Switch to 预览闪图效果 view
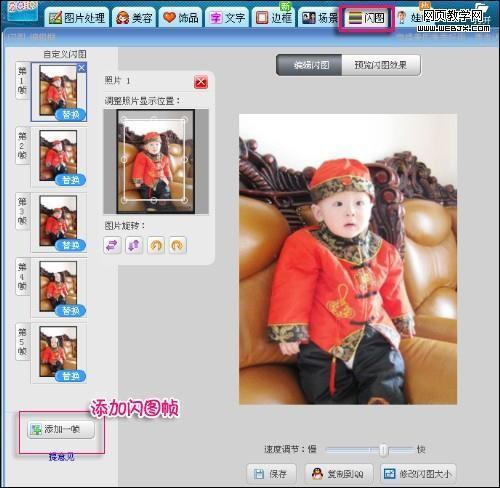 coord(381,65)
